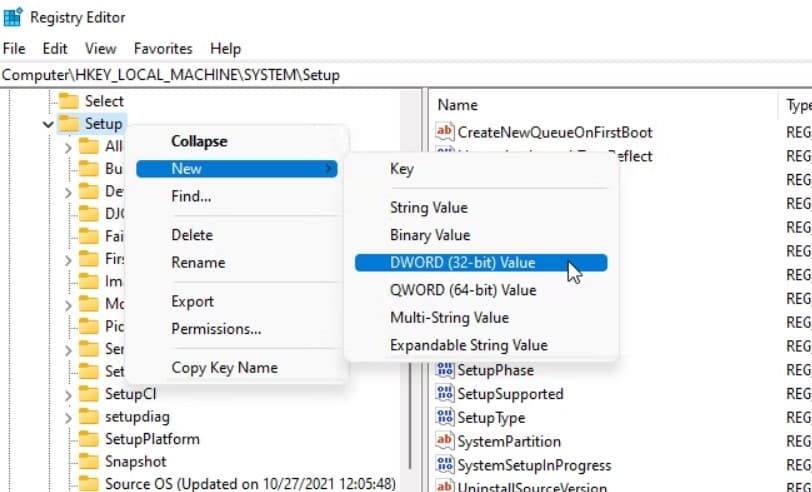Select the SetupType value
The width and height of the screenshot is (812, 492).
pyautogui.click(x=491, y=418)
